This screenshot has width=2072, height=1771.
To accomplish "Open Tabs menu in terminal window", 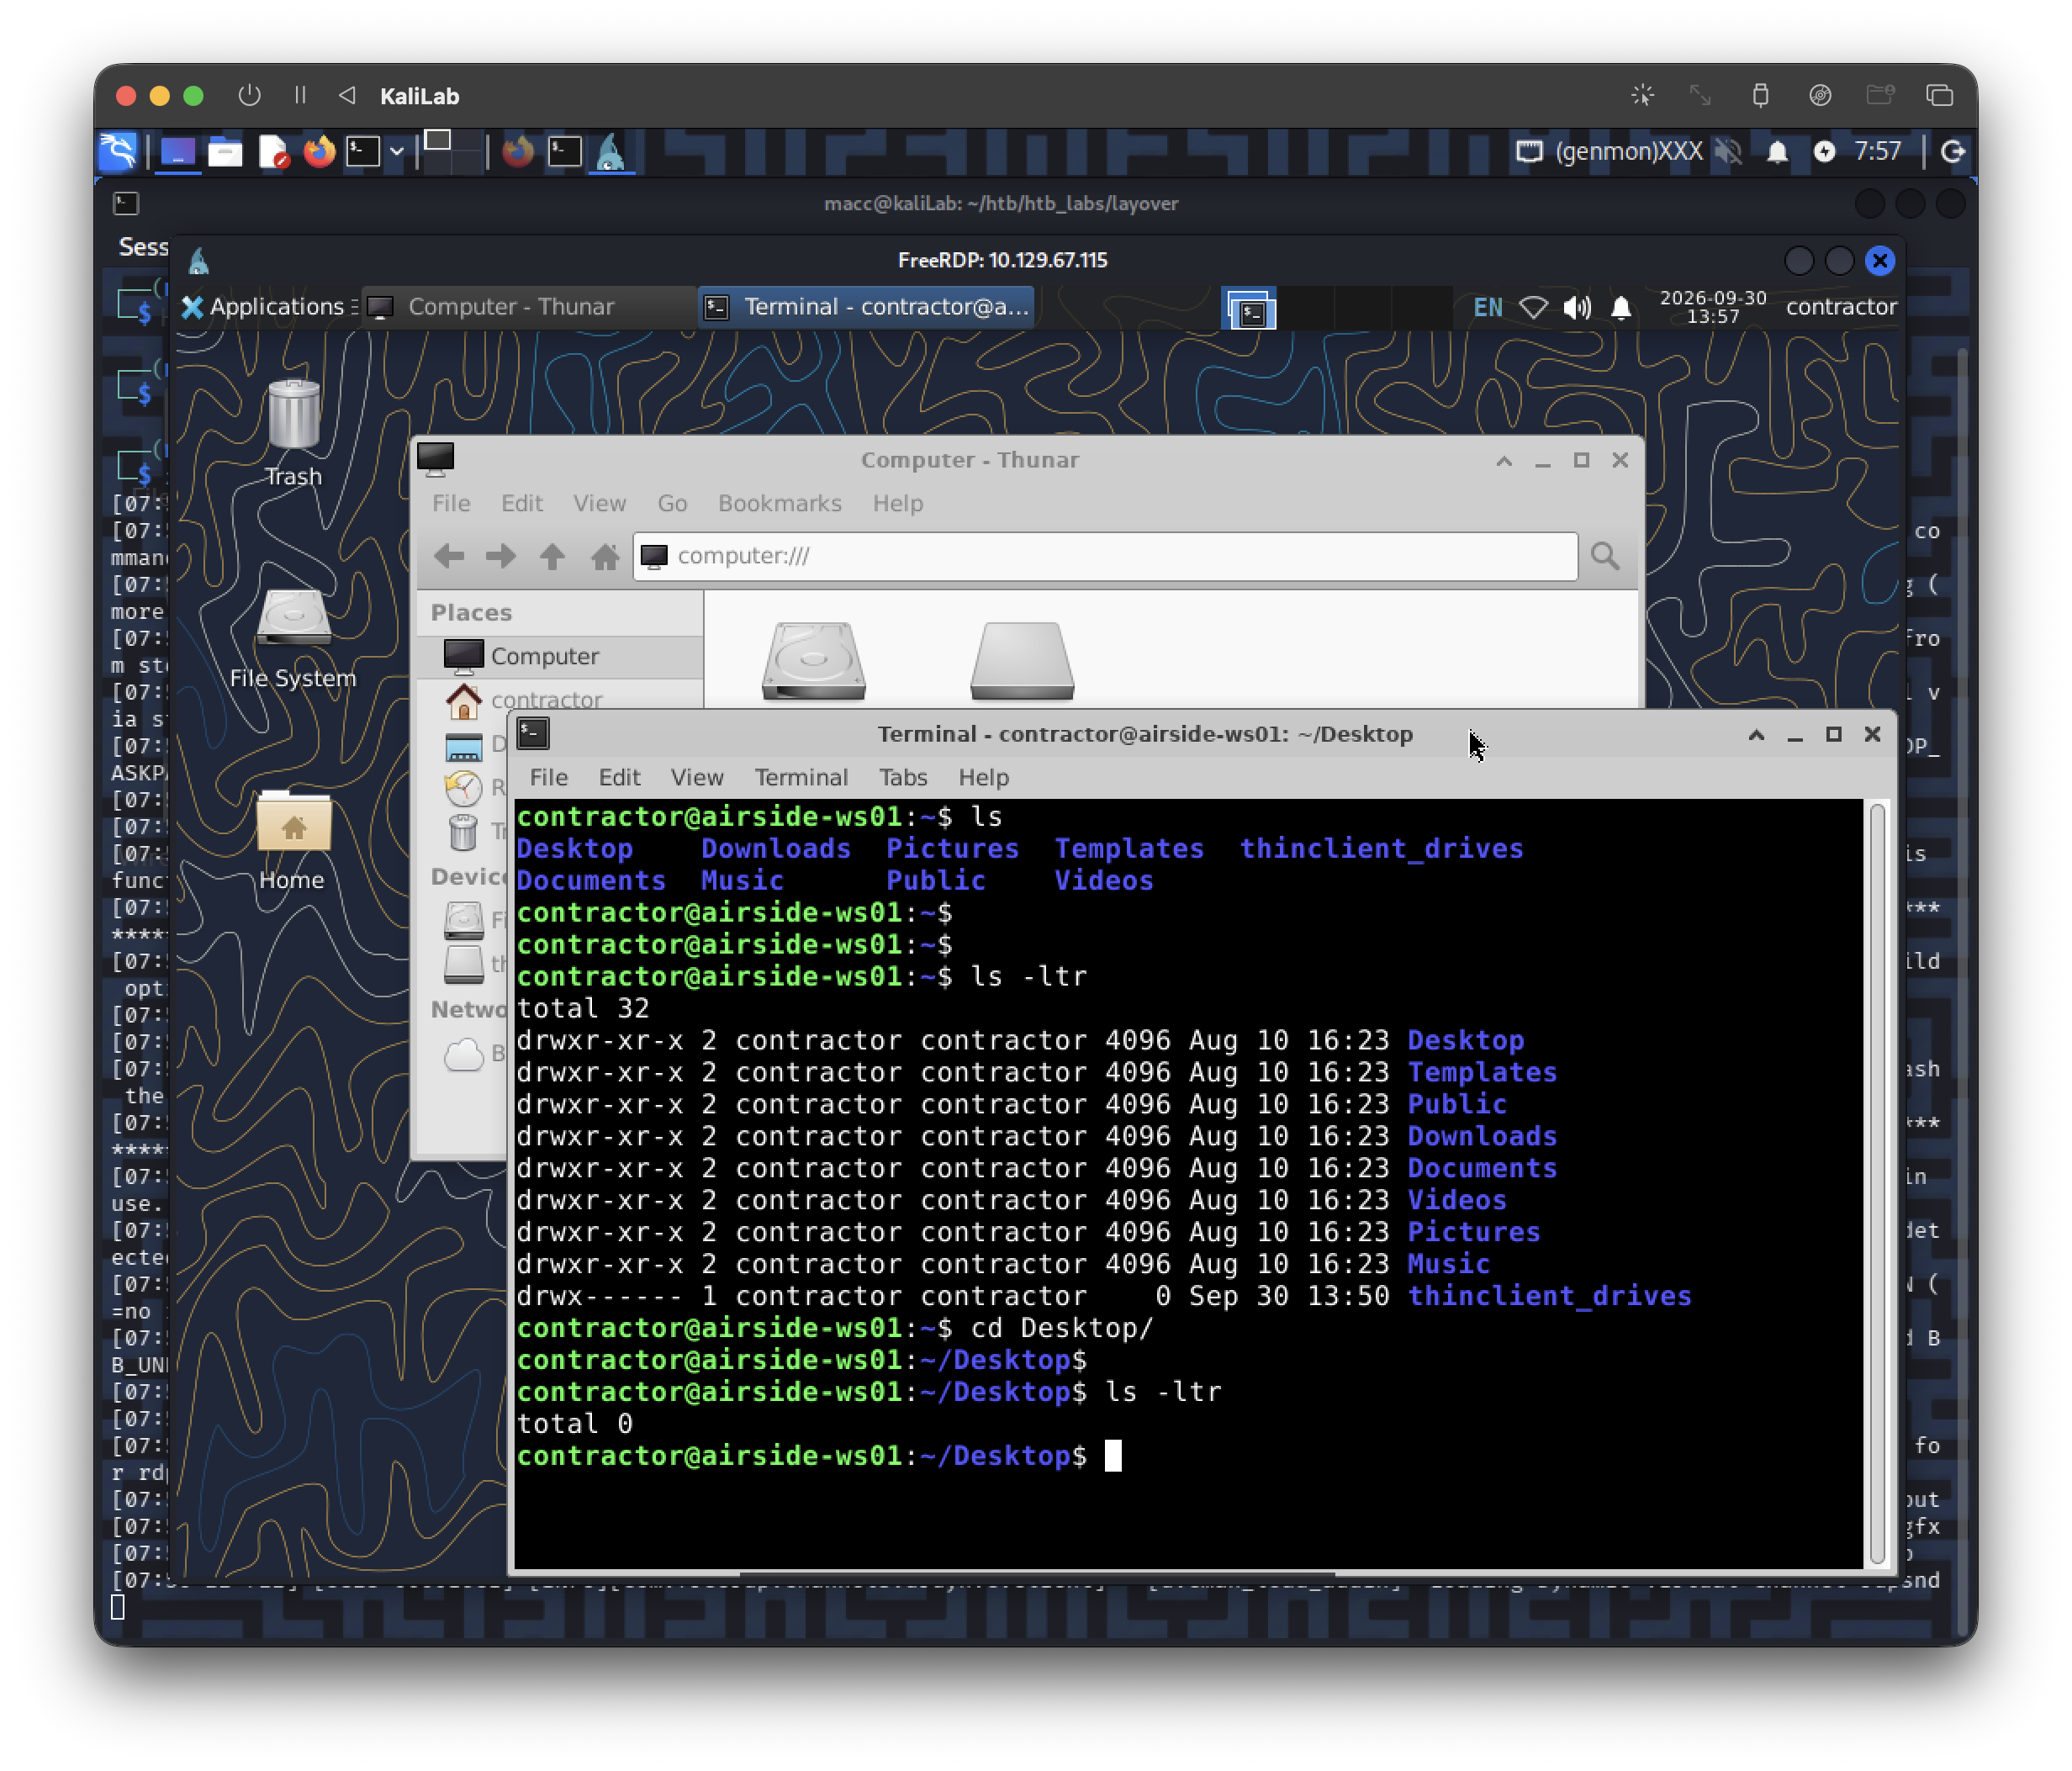I will click(903, 777).
